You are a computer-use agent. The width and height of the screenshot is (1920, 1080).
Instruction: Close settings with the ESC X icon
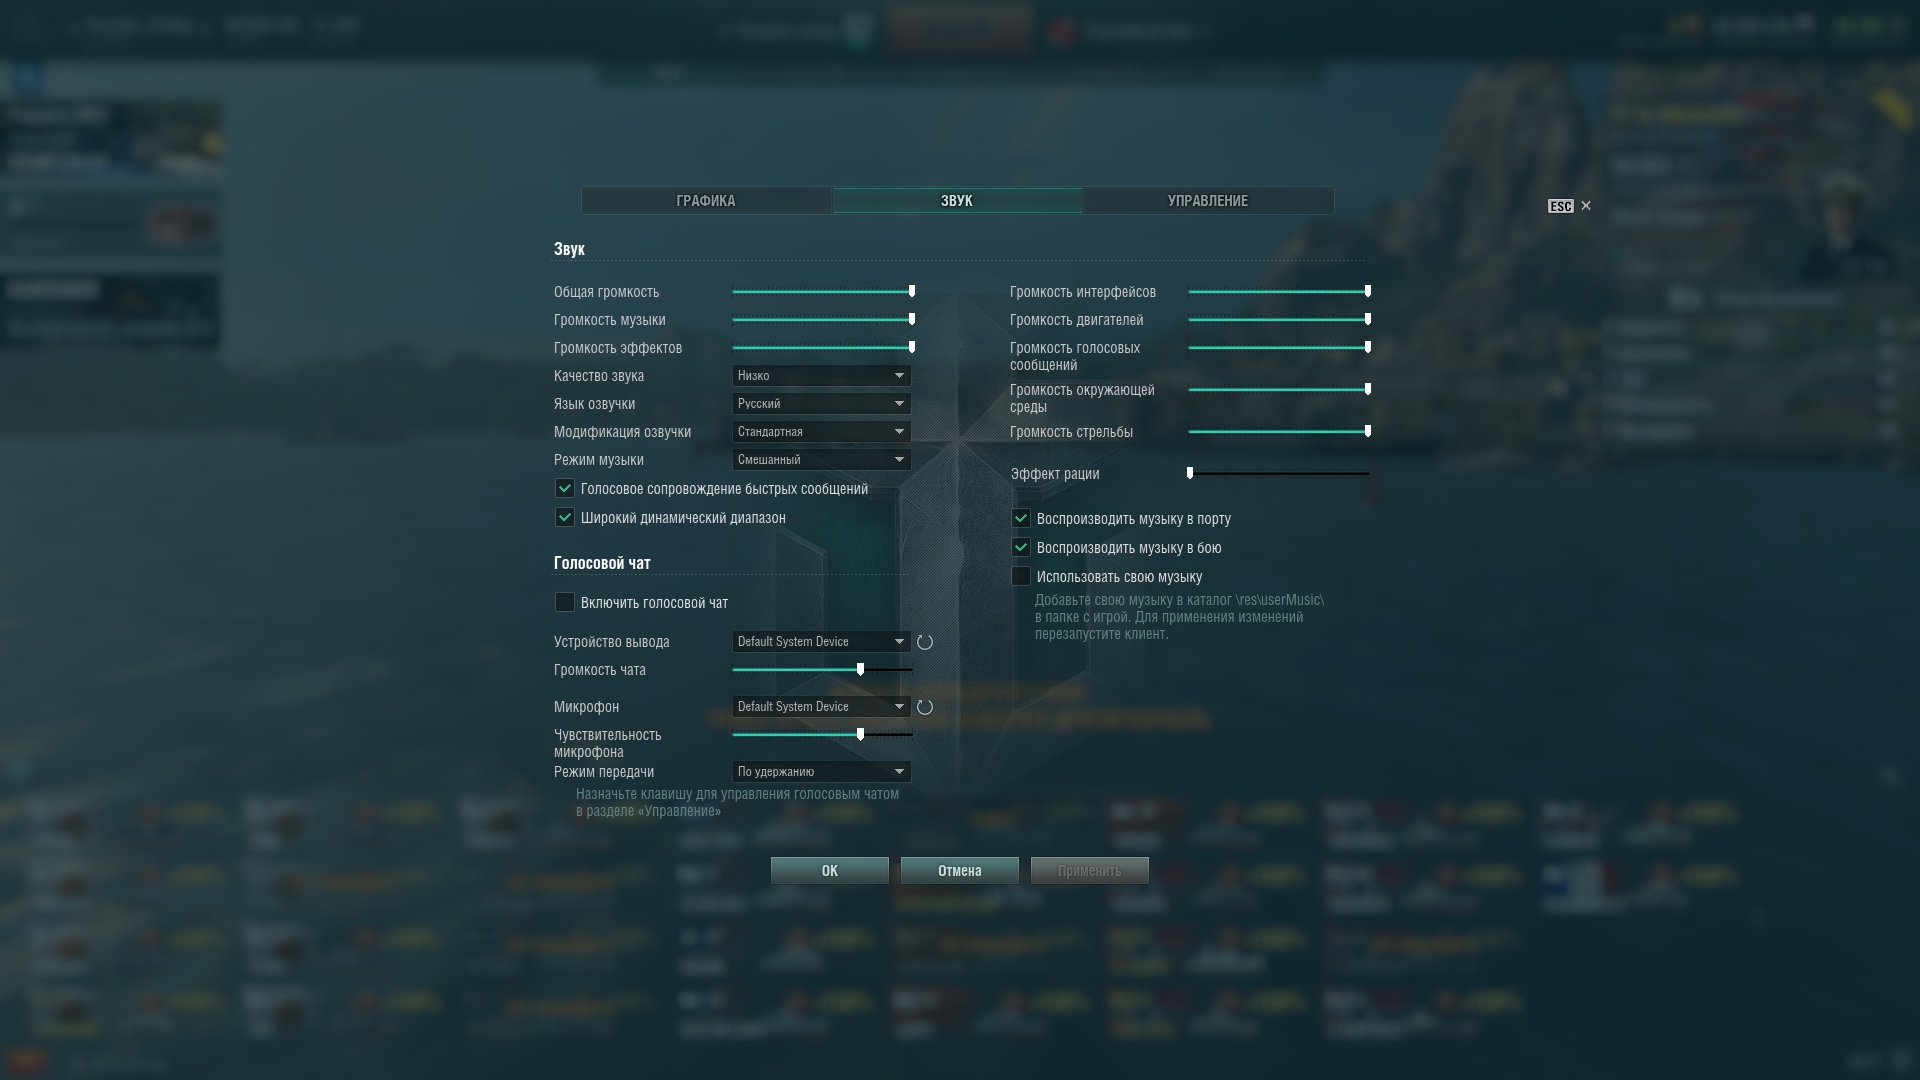1585,206
